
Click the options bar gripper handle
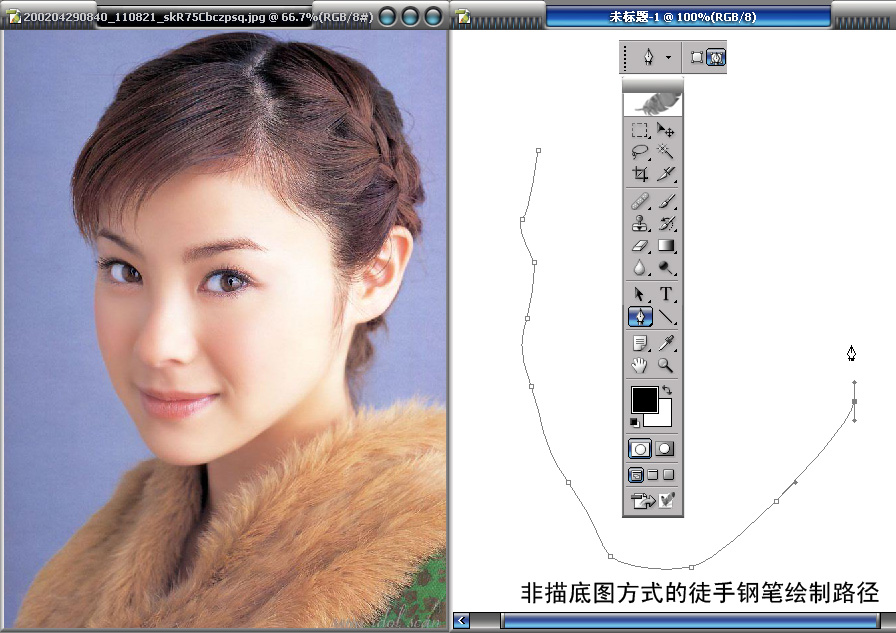pos(626,57)
